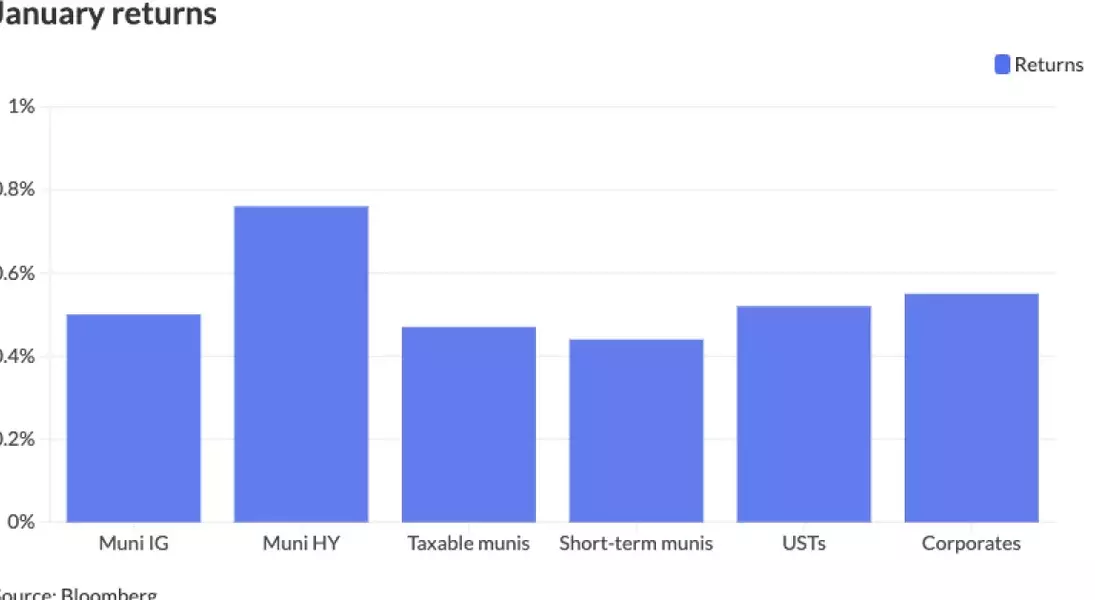Click the 0% y-axis tick label
The image size is (1095, 600).
pos(20,522)
